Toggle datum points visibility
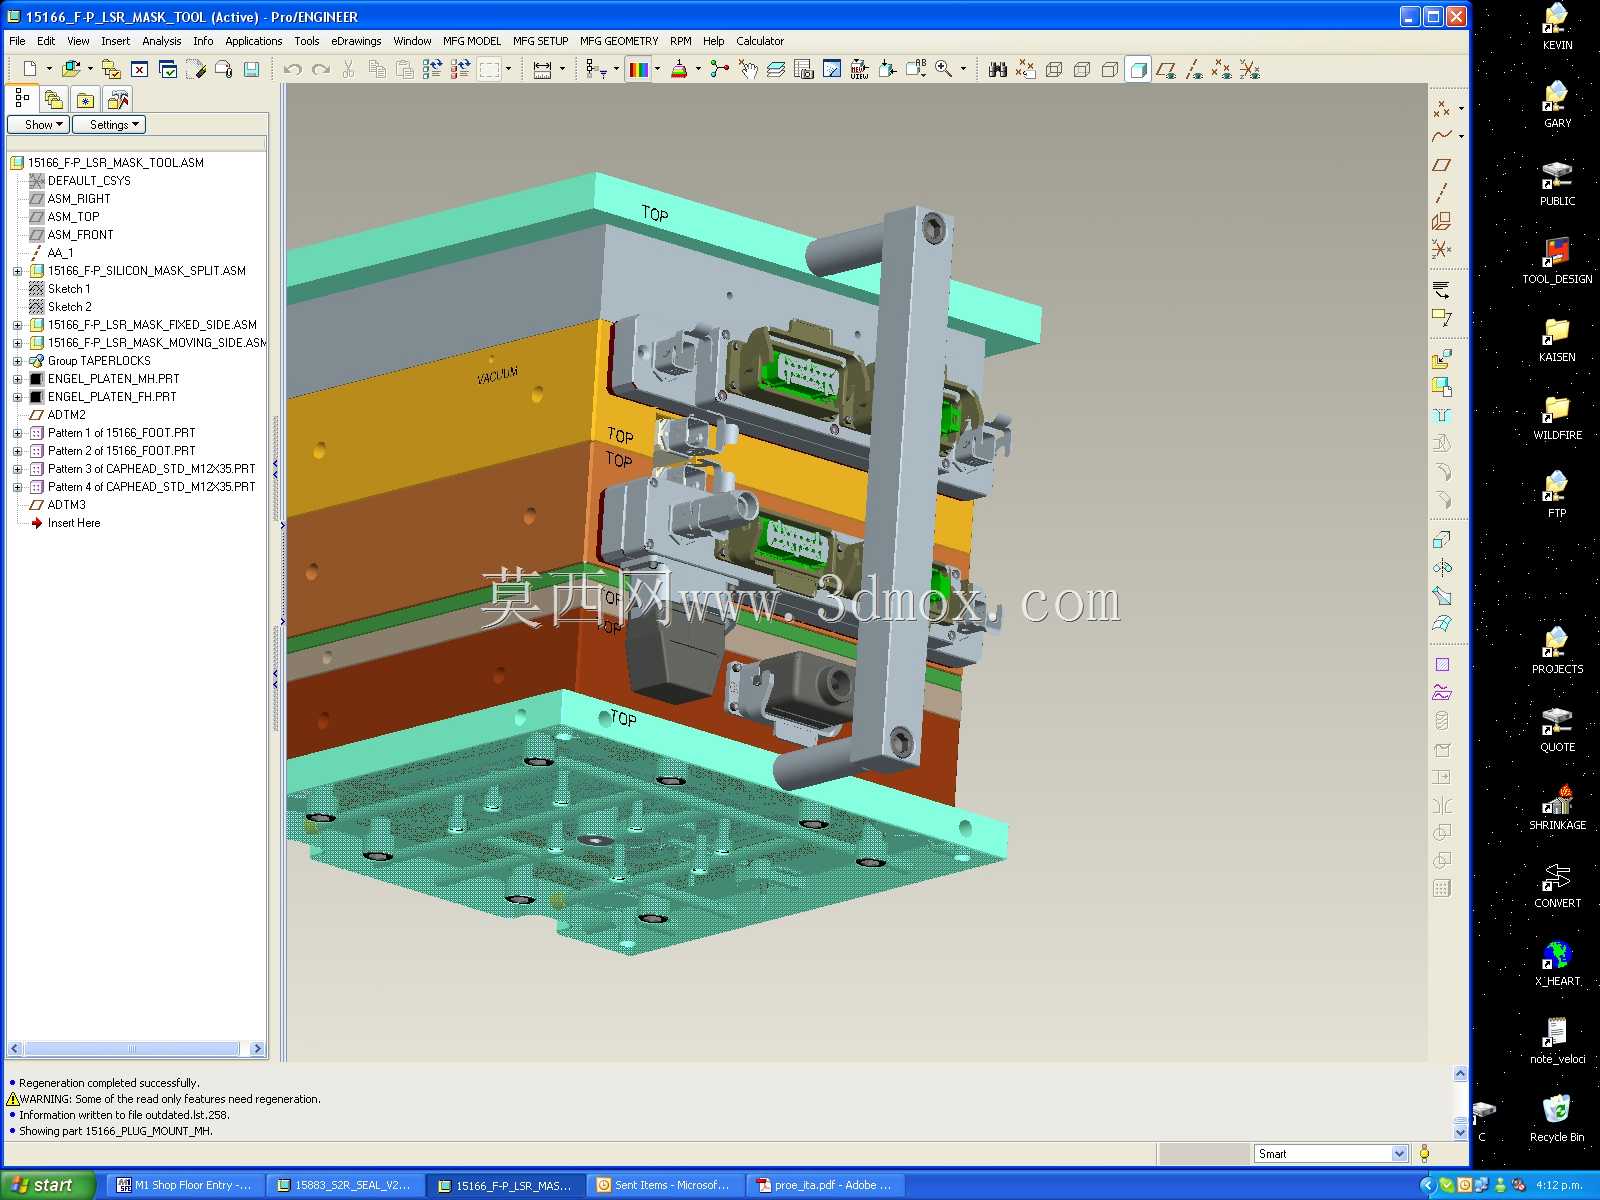This screenshot has width=1600, height=1200. click(x=1222, y=69)
